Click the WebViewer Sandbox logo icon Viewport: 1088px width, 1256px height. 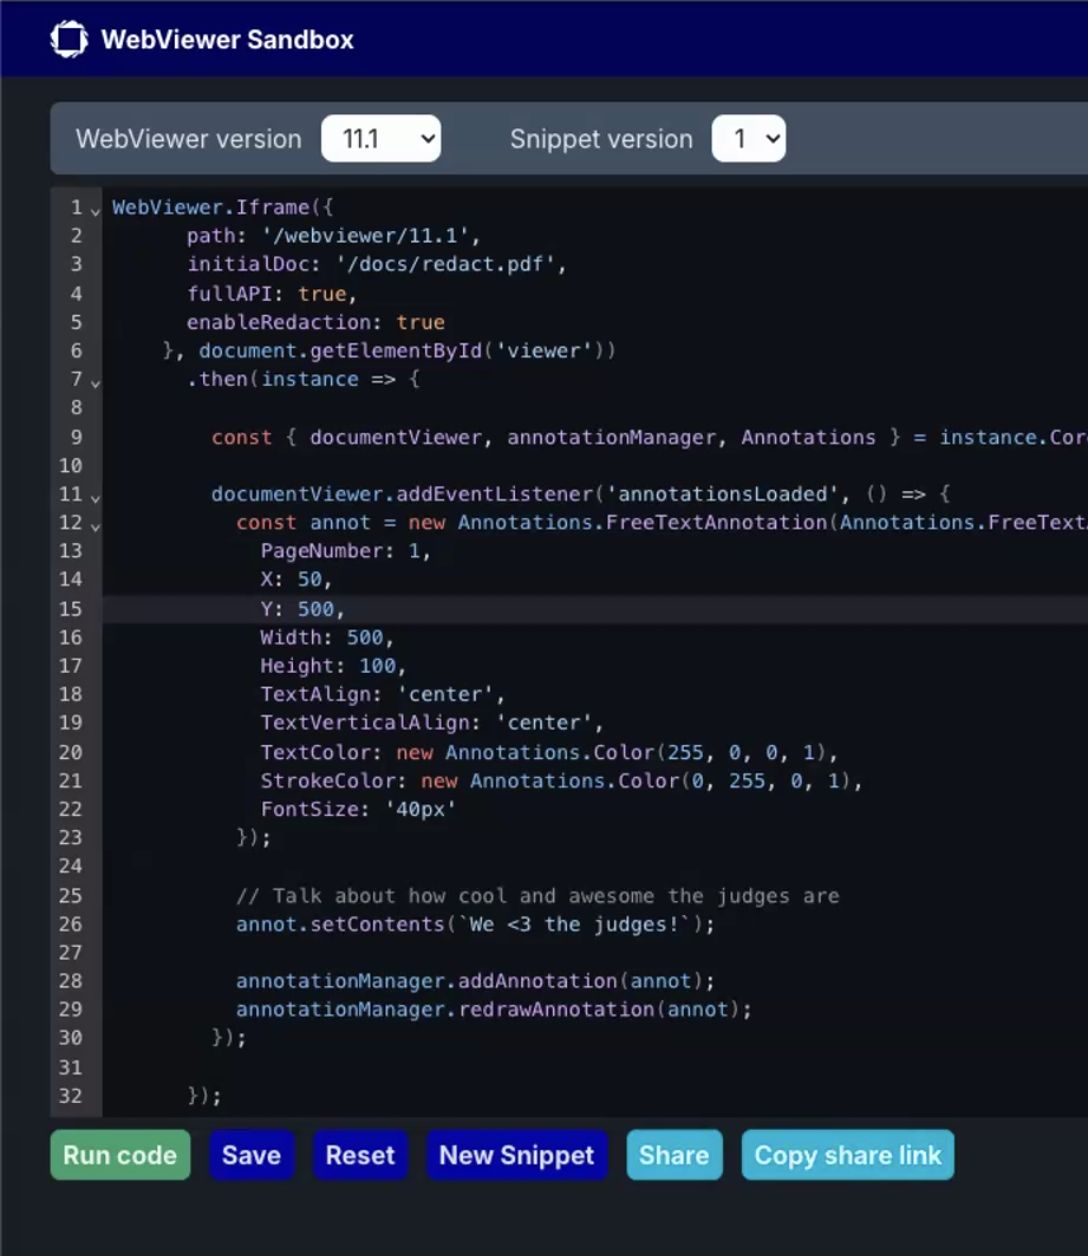tap(69, 40)
